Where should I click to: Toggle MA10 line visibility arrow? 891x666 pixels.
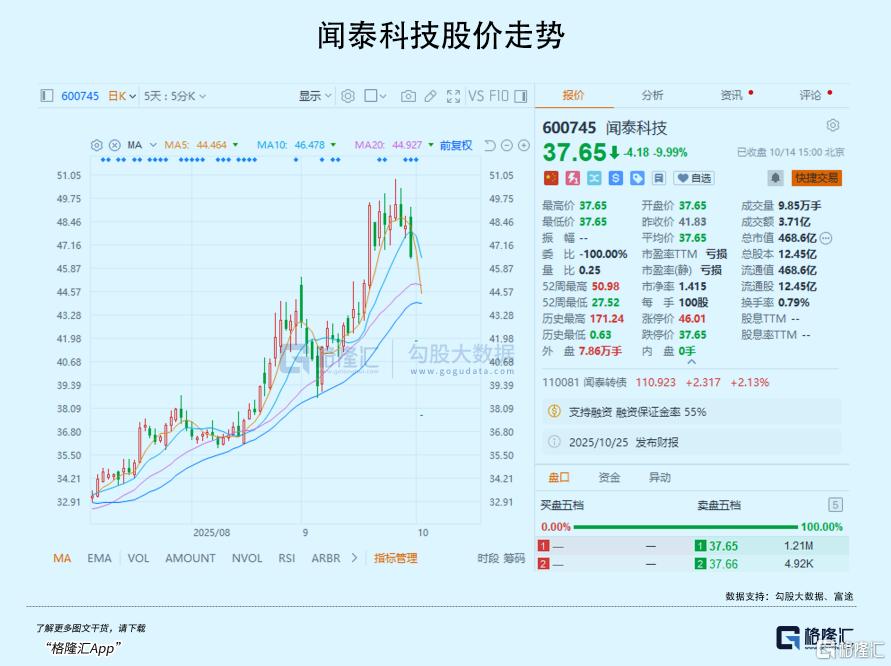coord(333,145)
